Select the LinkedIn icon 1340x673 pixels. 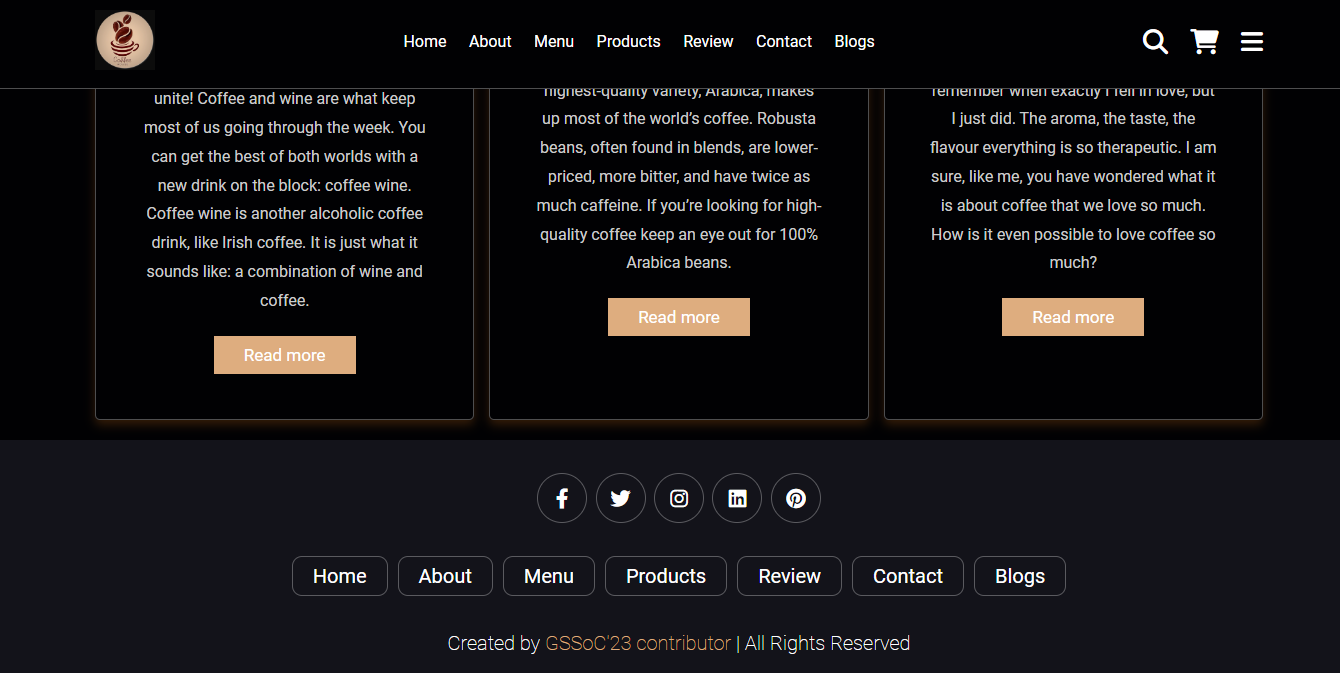[x=737, y=497]
